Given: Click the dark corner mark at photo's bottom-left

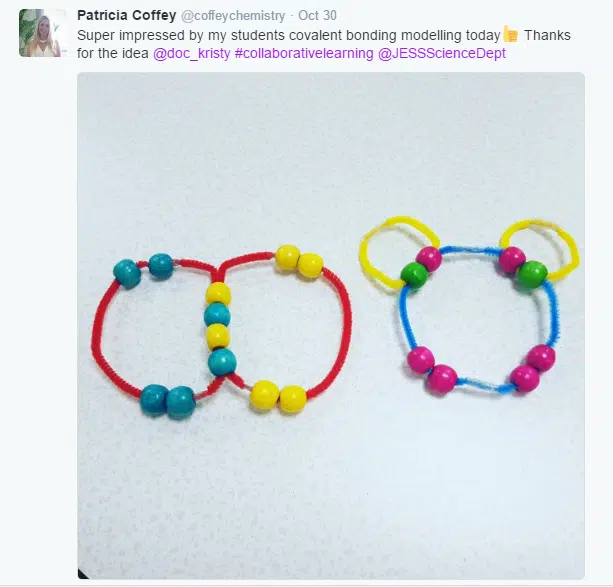Looking at the screenshot, I should coord(83,574).
